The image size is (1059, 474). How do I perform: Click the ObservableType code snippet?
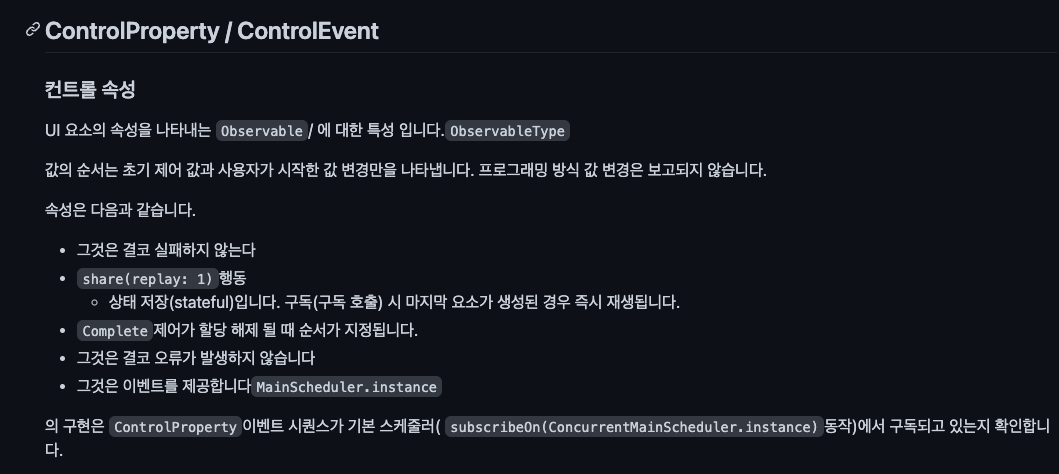tap(507, 131)
